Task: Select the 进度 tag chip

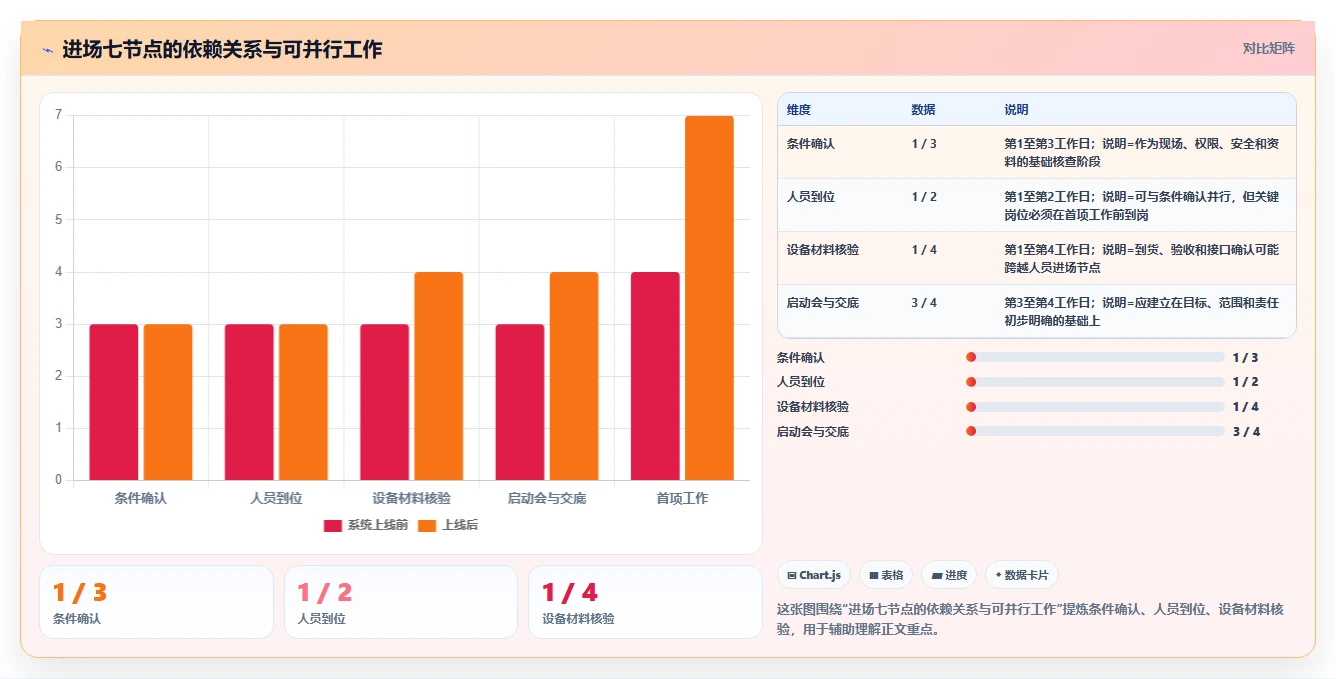Action: (949, 575)
